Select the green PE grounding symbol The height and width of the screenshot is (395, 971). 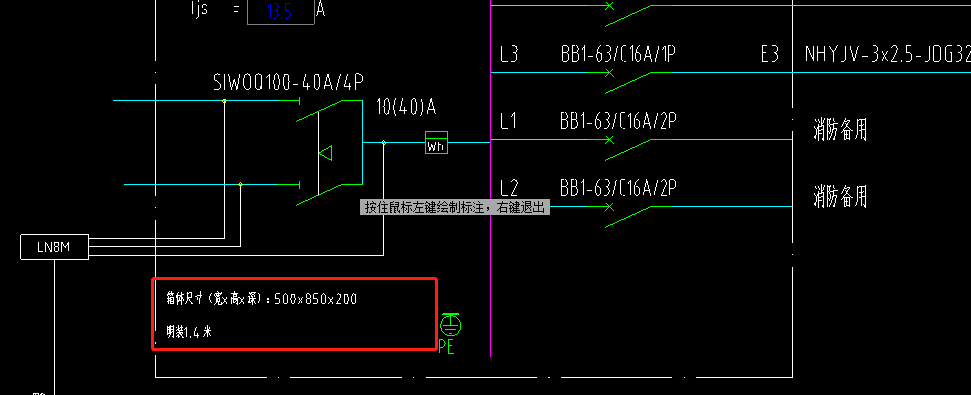pyautogui.click(x=451, y=324)
